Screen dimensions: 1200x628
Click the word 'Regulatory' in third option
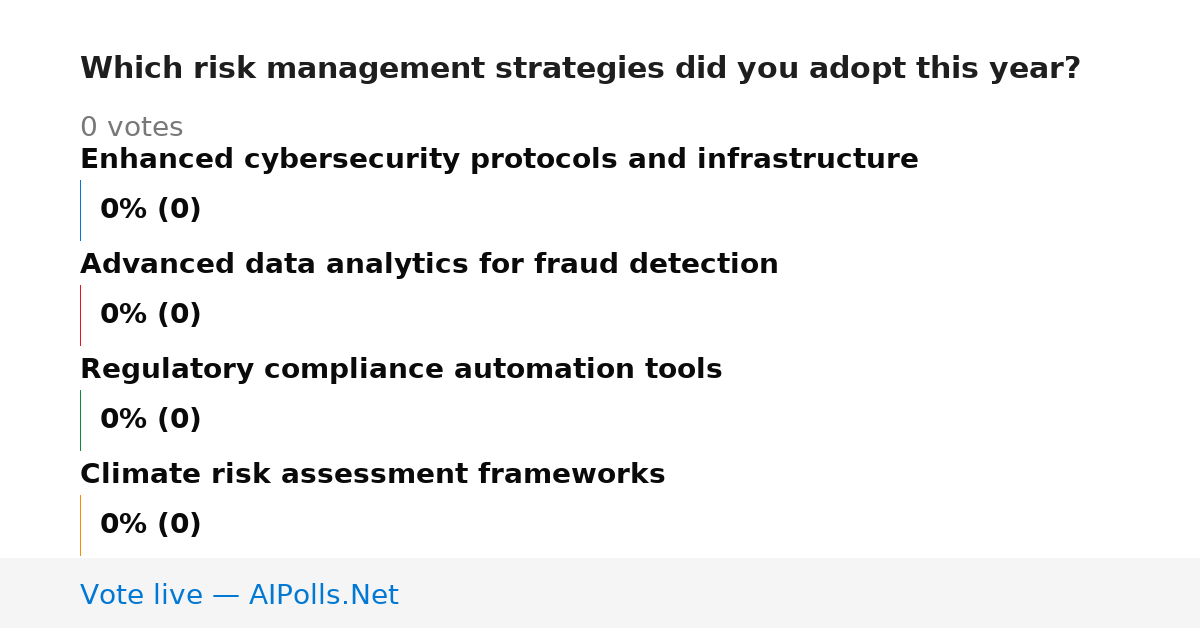(x=167, y=370)
